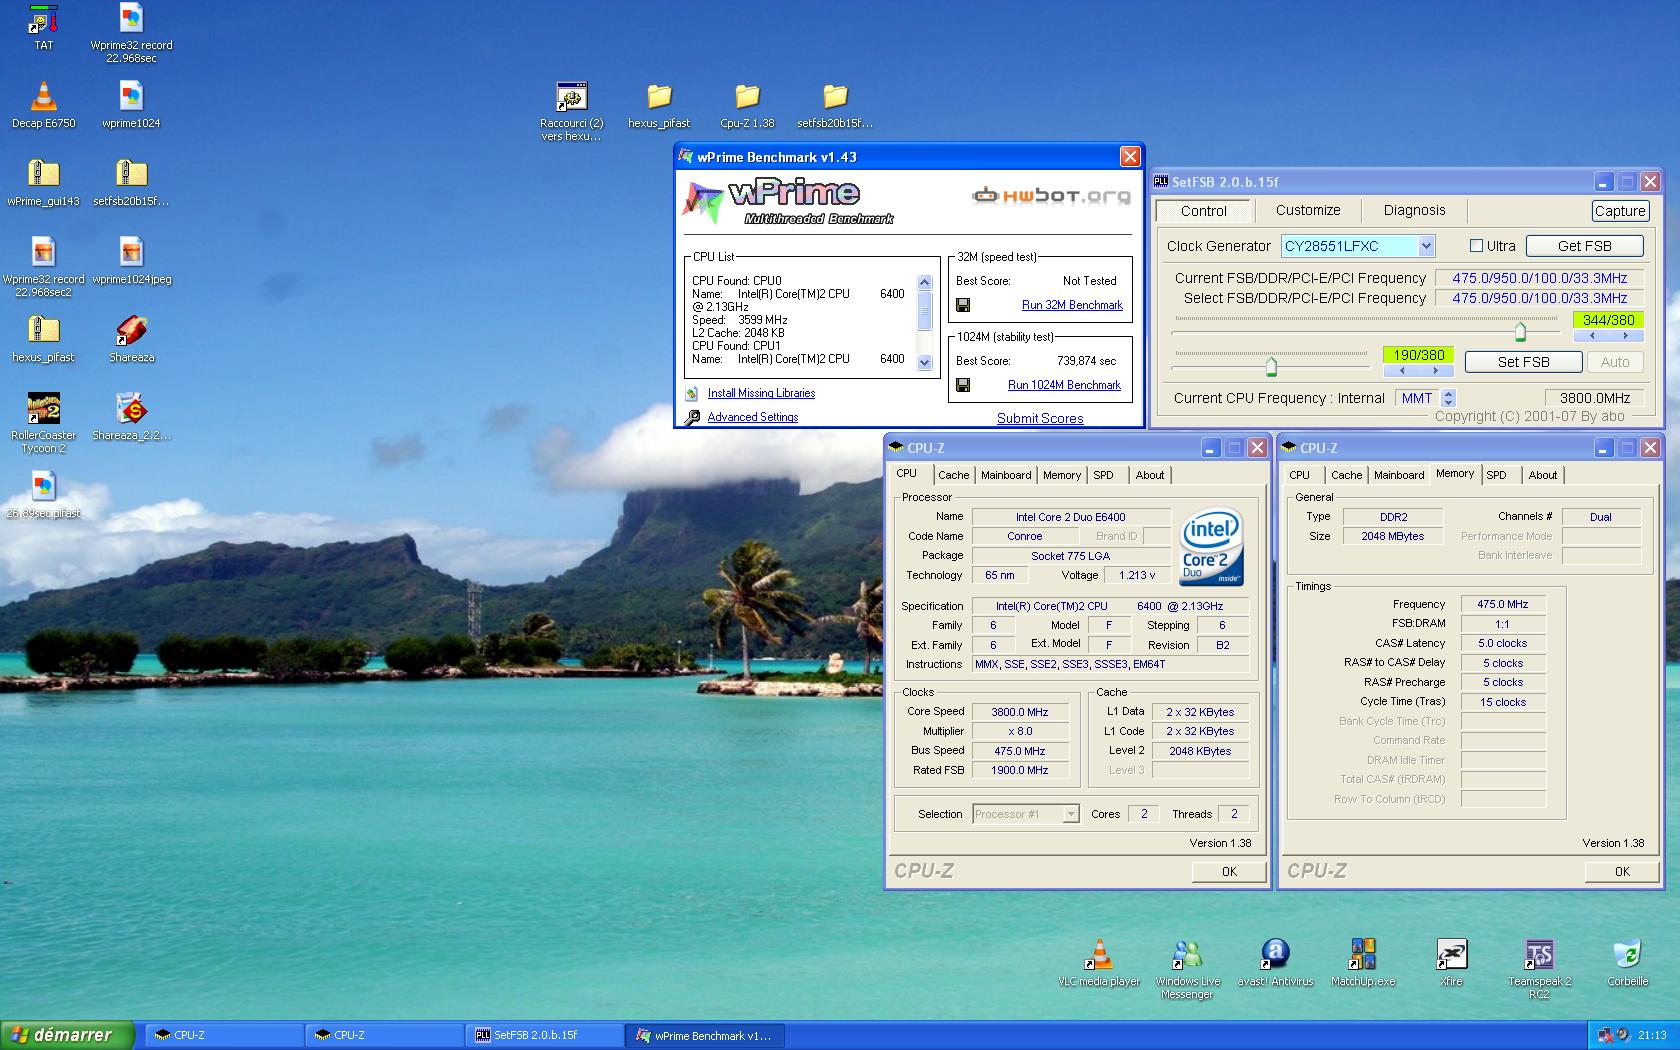The height and width of the screenshot is (1050, 1680).
Task: Open the Install Missing Libraries link
Action: (761, 393)
